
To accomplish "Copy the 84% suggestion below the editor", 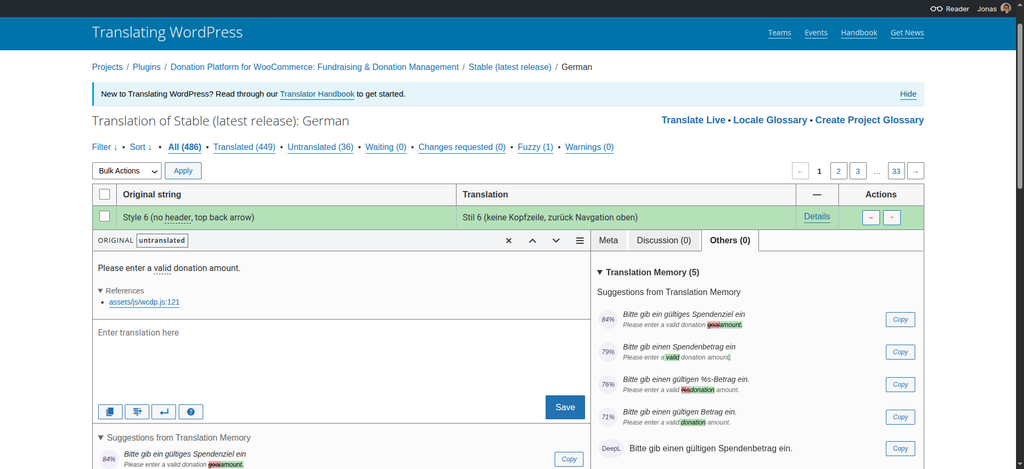I will [569, 459].
